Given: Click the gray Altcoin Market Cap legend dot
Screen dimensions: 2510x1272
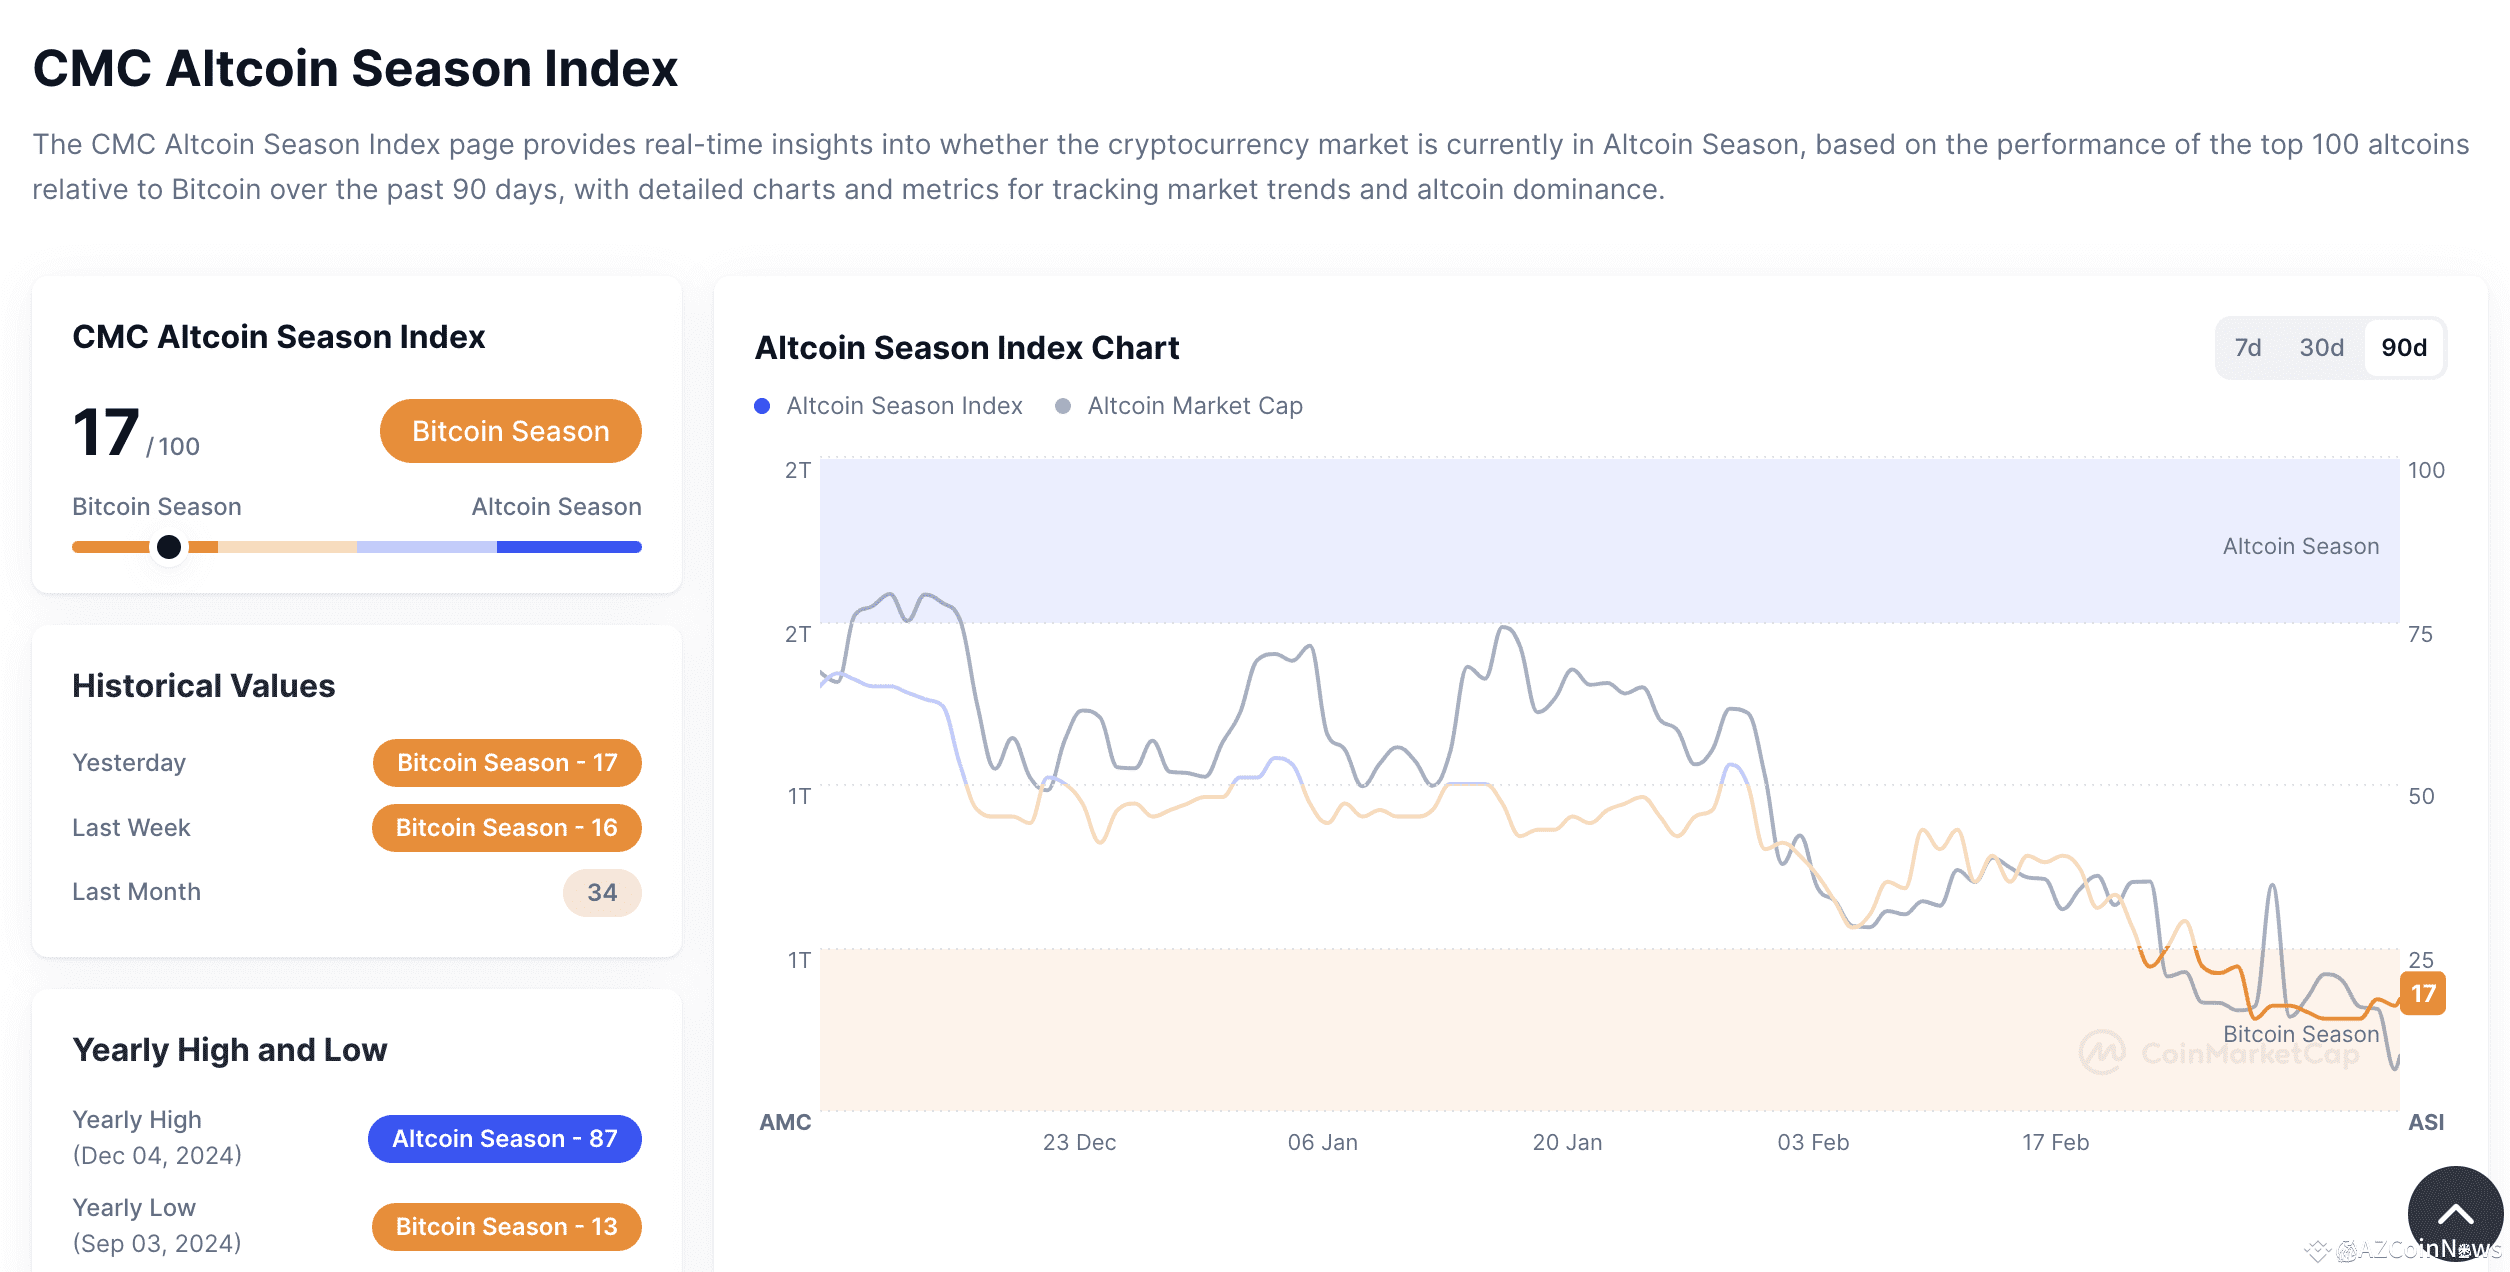Looking at the screenshot, I should pyautogui.click(x=1063, y=406).
